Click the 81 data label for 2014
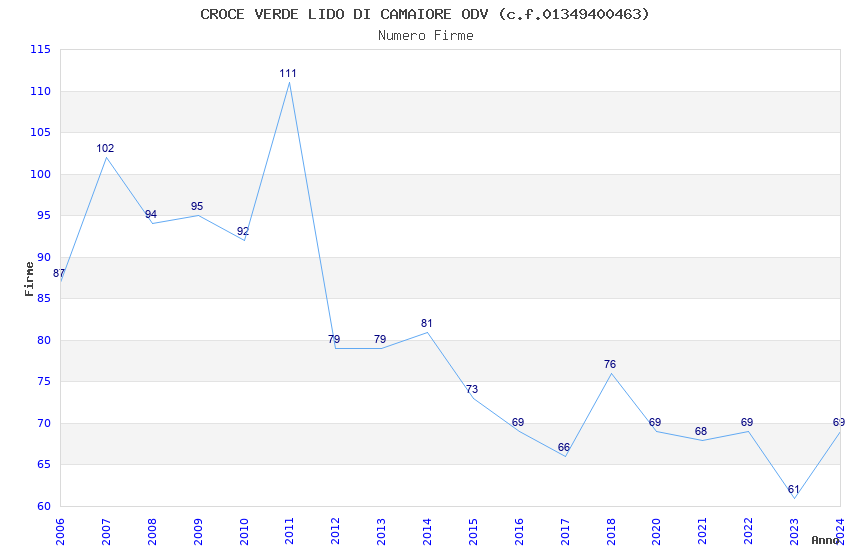 (x=427, y=323)
